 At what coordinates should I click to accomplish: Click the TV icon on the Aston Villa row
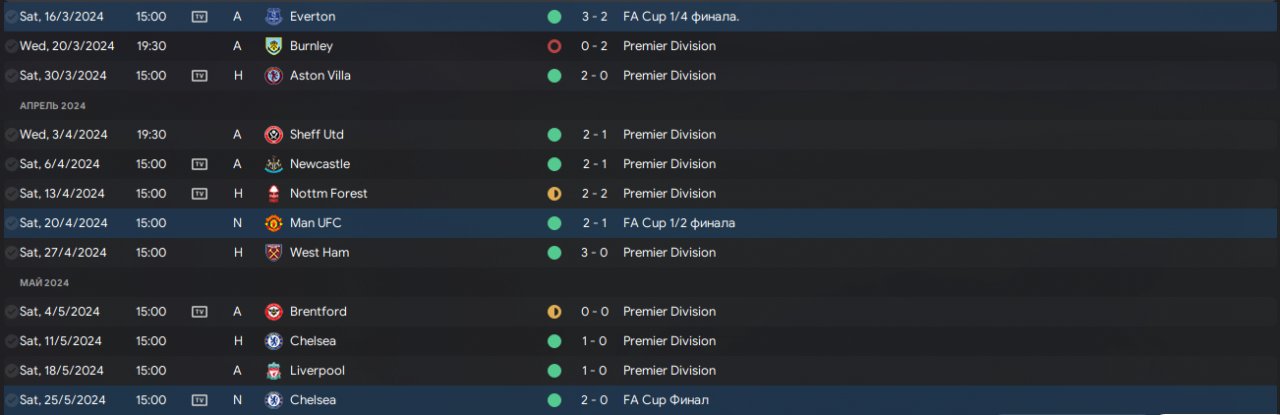tap(199, 76)
